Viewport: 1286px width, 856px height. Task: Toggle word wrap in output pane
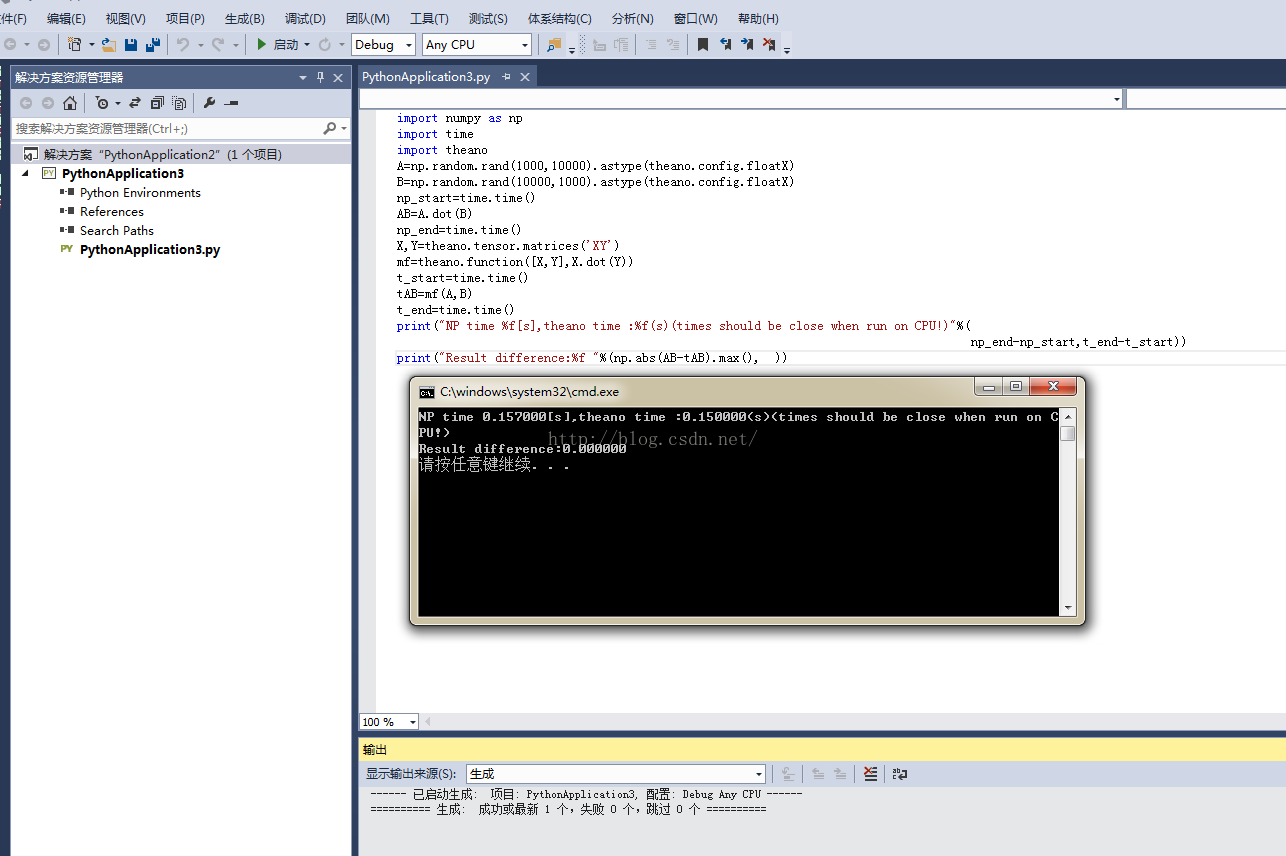900,773
